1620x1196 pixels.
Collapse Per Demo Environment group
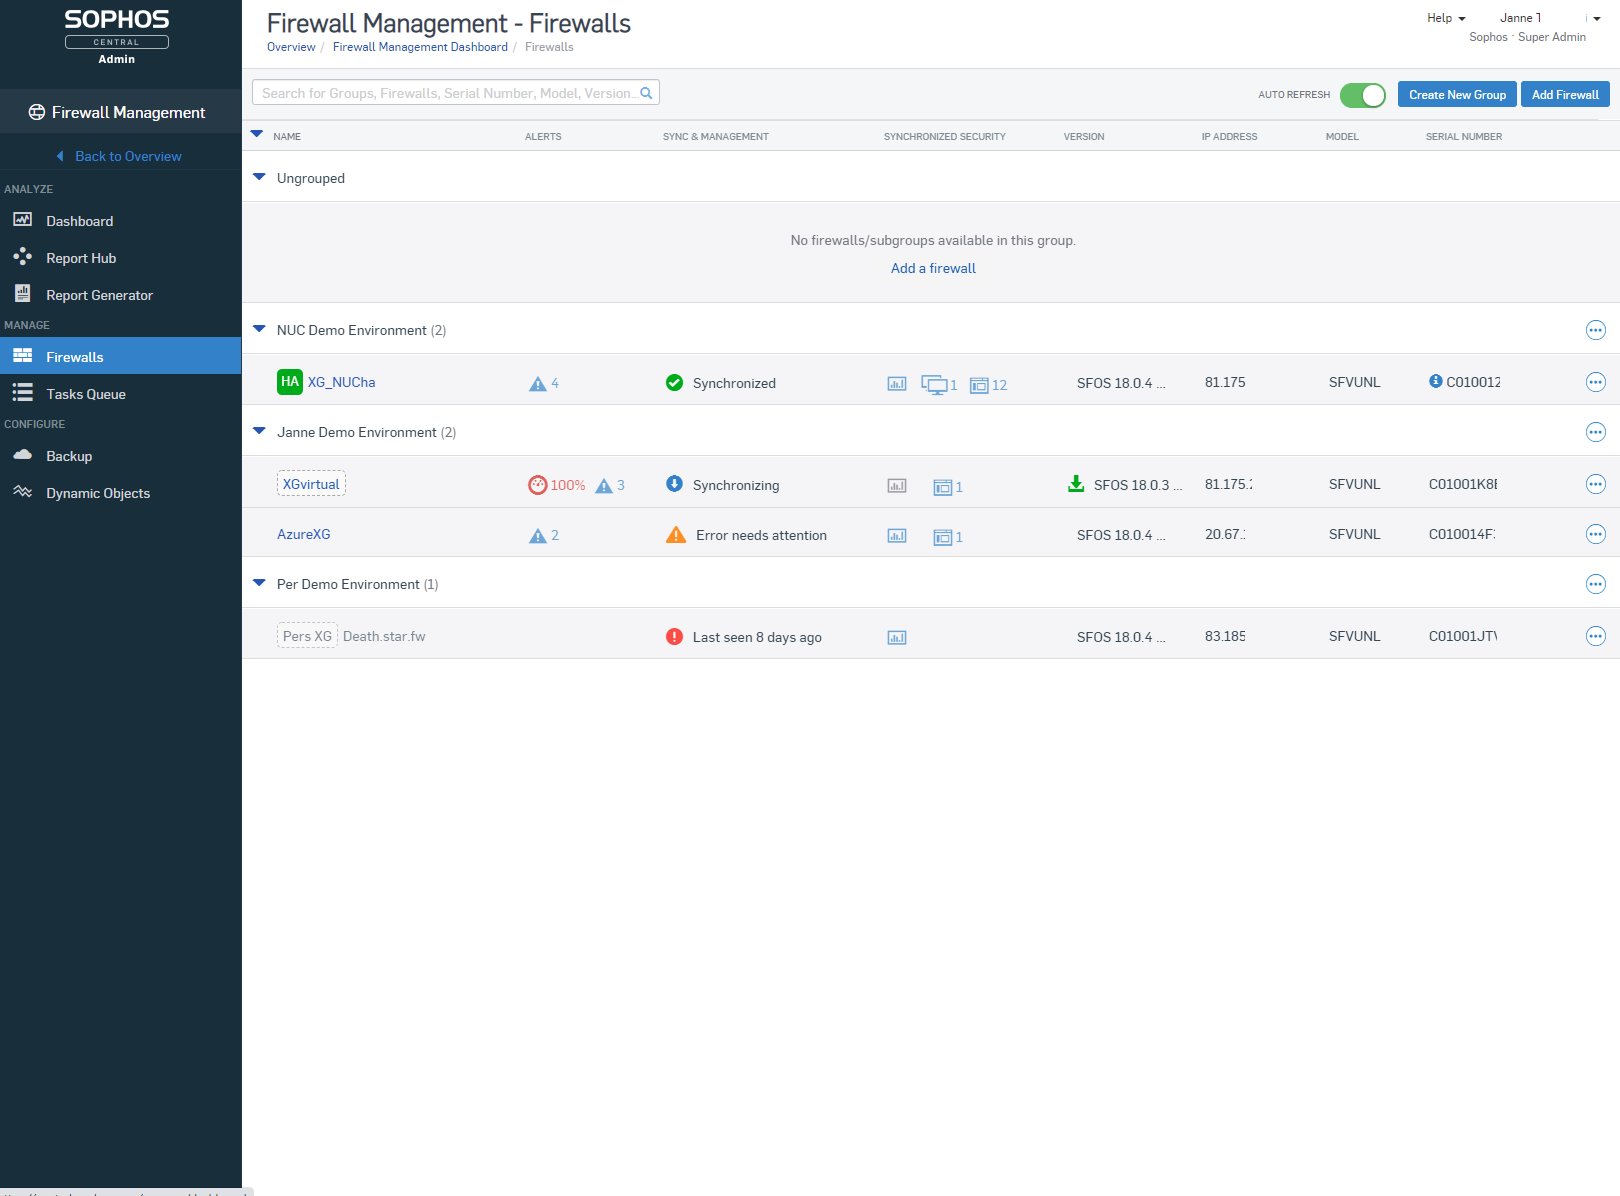[259, 583]
